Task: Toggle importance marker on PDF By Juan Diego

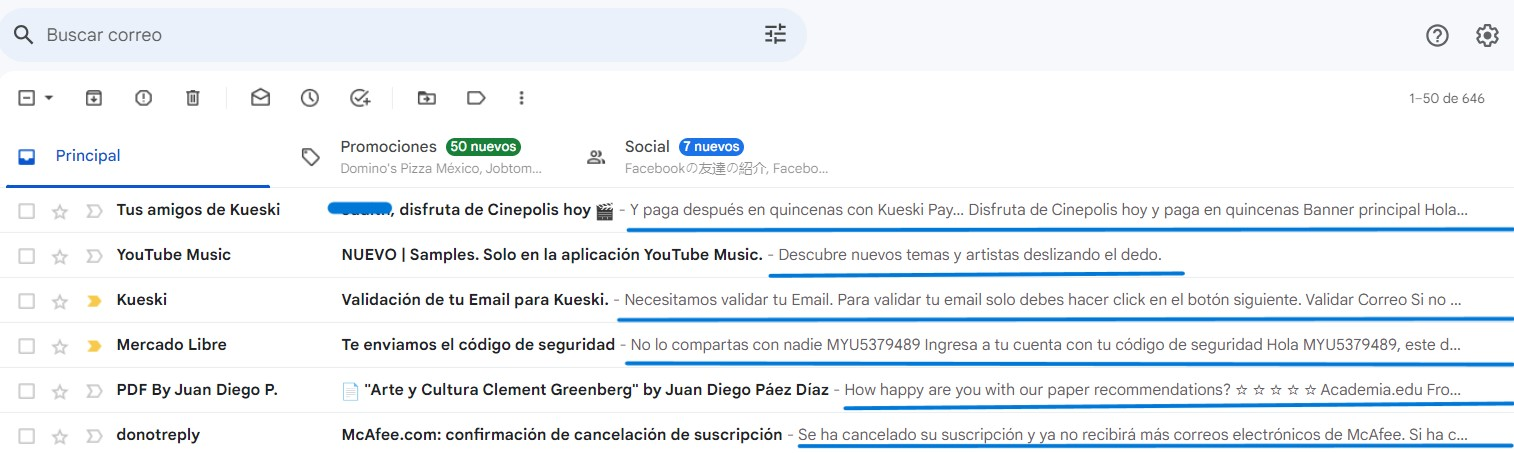Action: click(x=94, y=391)
